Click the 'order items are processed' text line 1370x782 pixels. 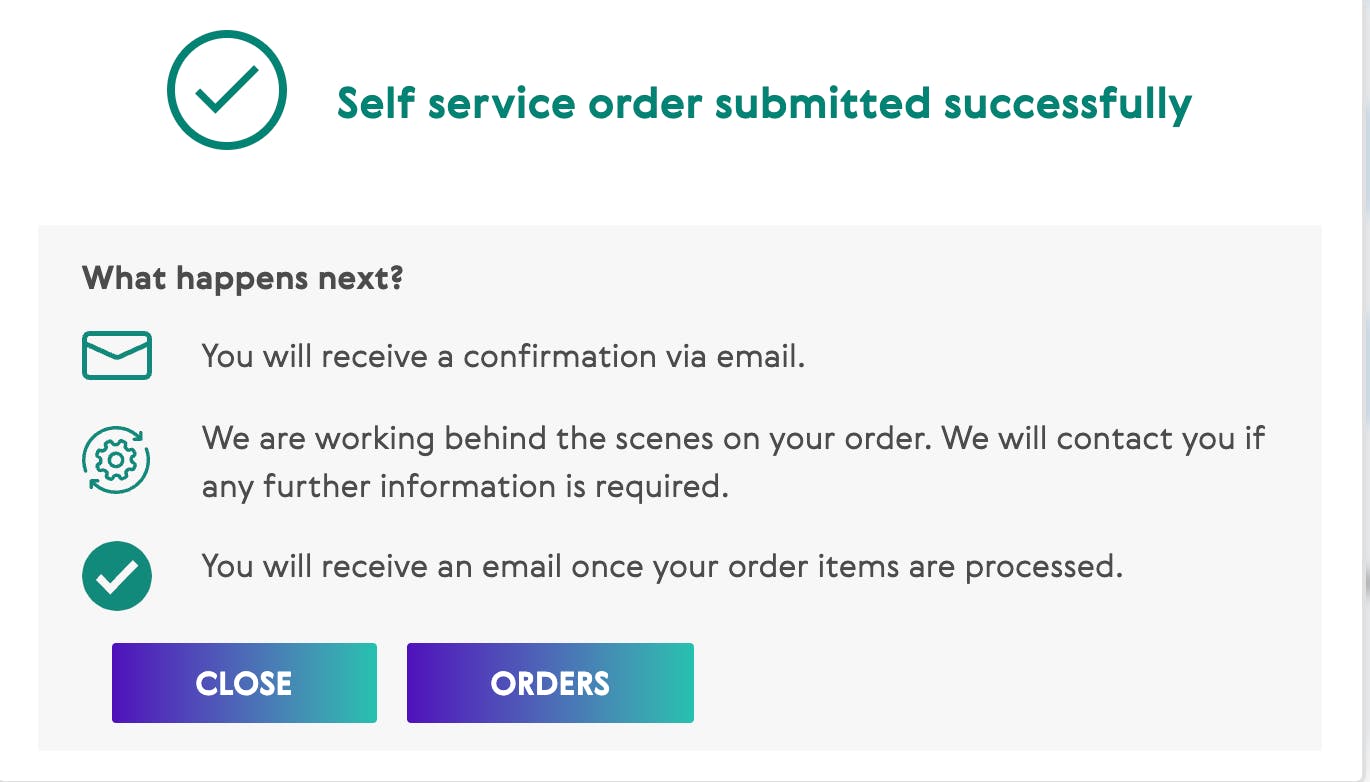point(662,566)
